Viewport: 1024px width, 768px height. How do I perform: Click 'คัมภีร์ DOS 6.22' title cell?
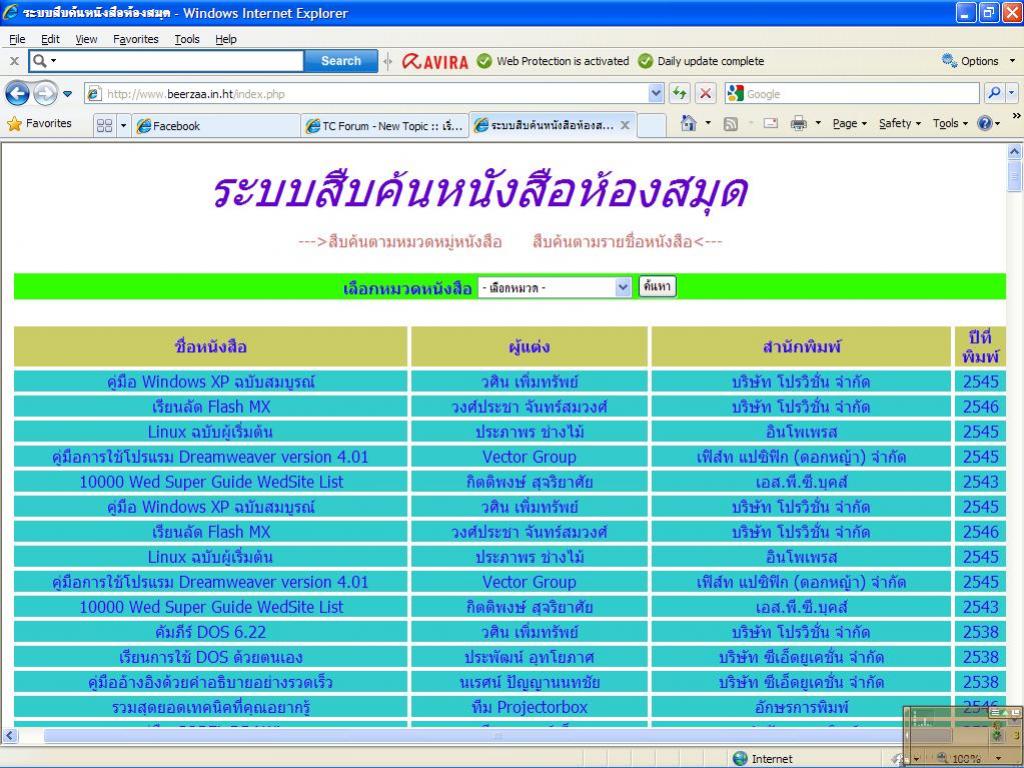210,632
